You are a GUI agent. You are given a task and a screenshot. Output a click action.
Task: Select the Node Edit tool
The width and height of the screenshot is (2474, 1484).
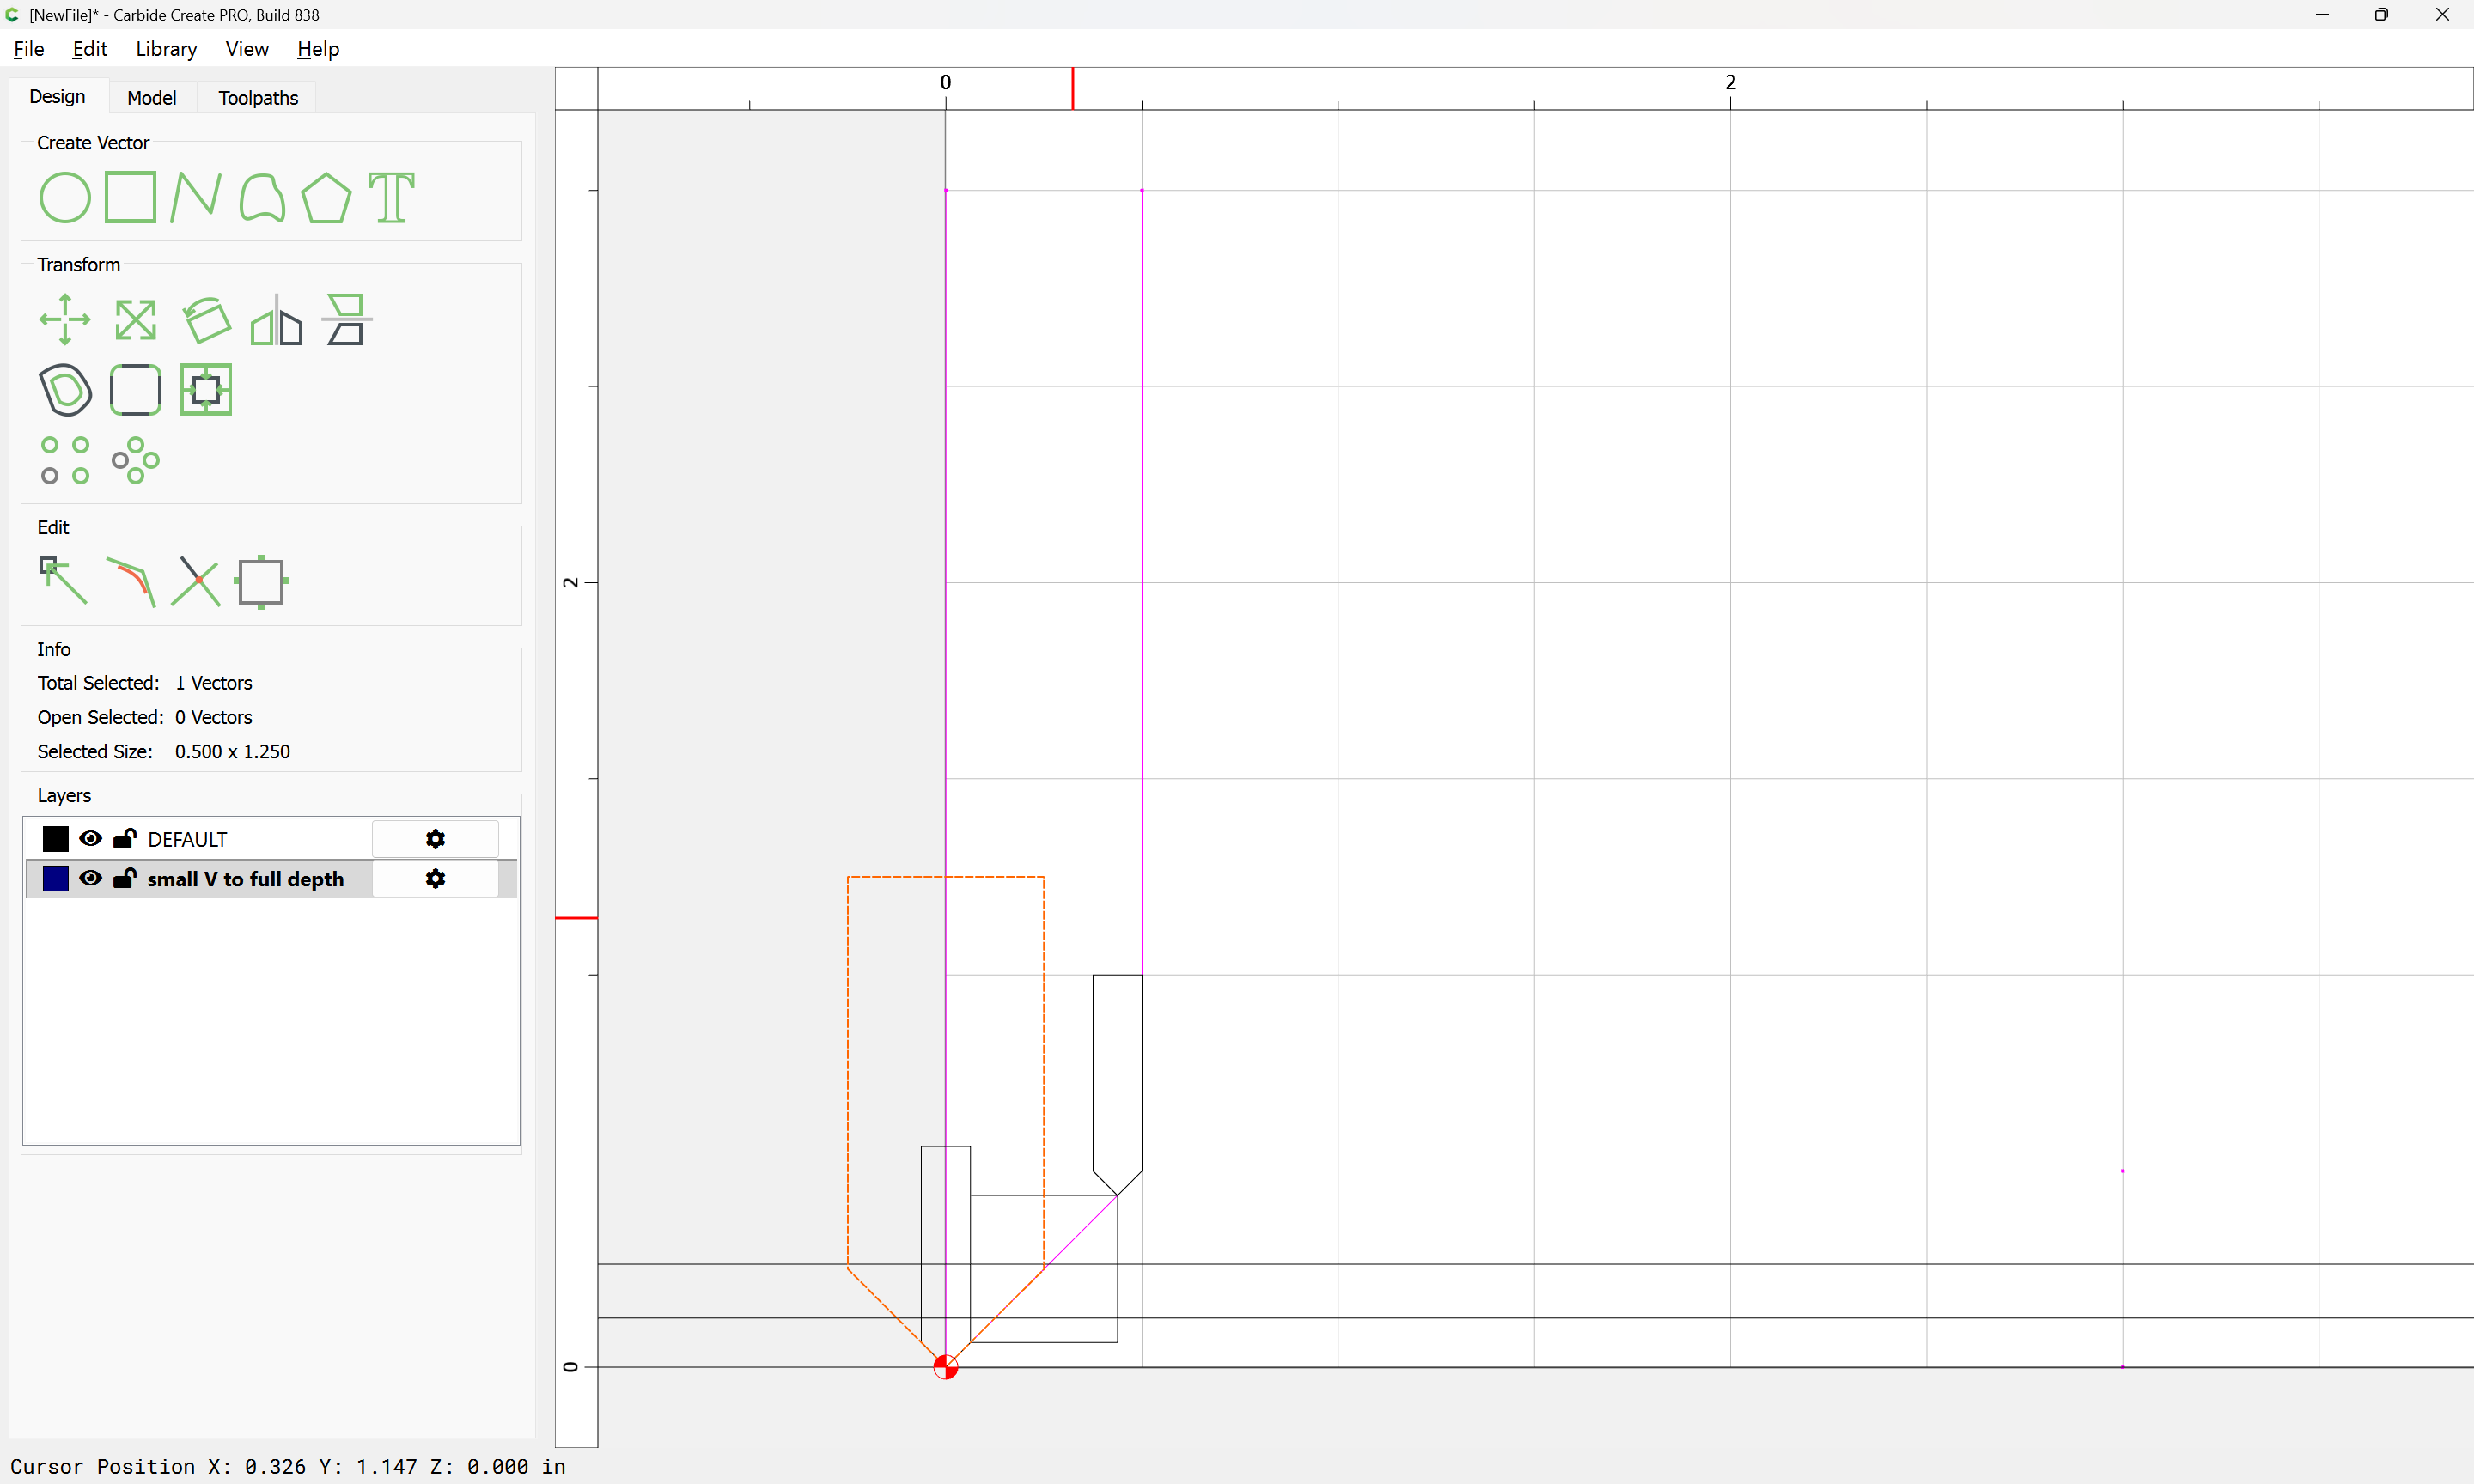tap(63, 581)
